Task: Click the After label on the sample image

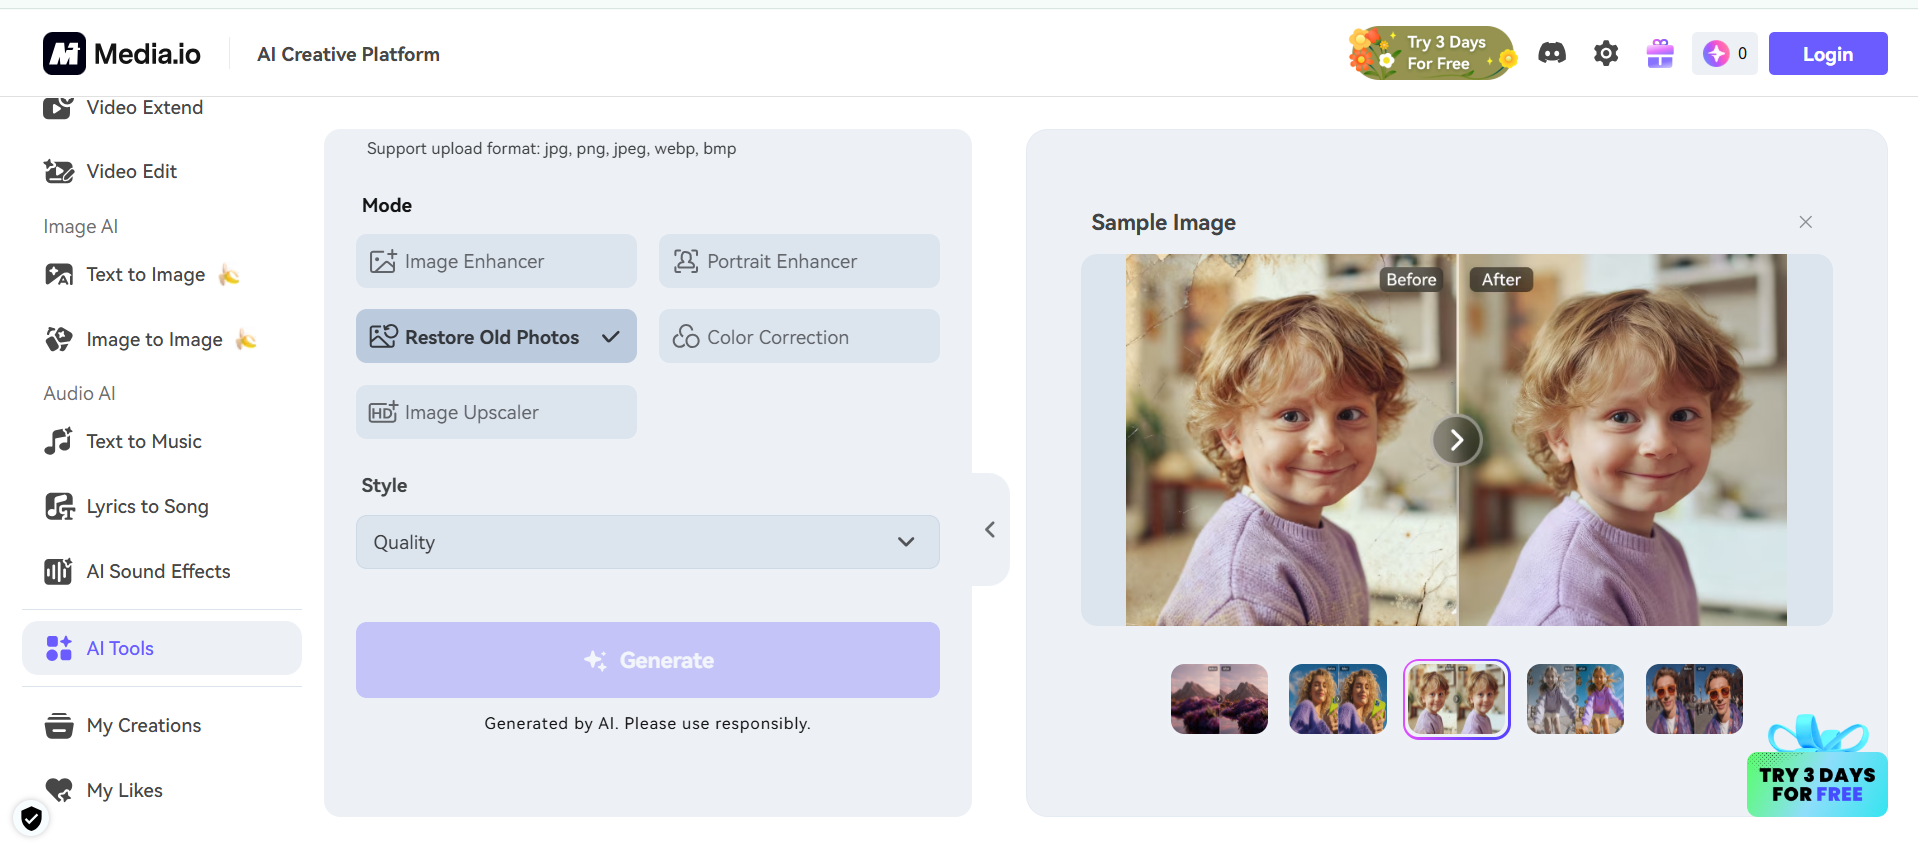Action: 1501,280
